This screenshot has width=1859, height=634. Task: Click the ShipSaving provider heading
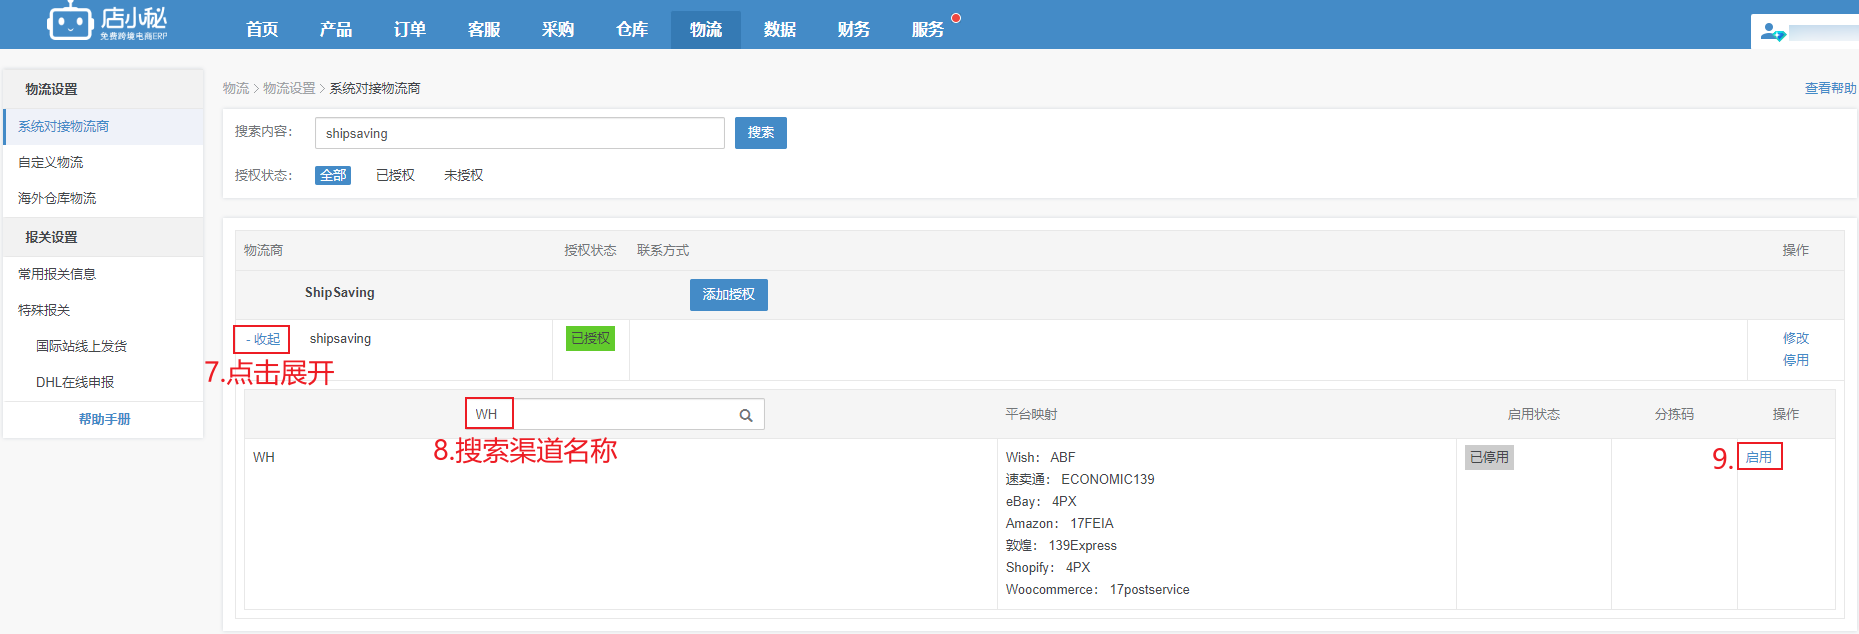pos(340,293)
